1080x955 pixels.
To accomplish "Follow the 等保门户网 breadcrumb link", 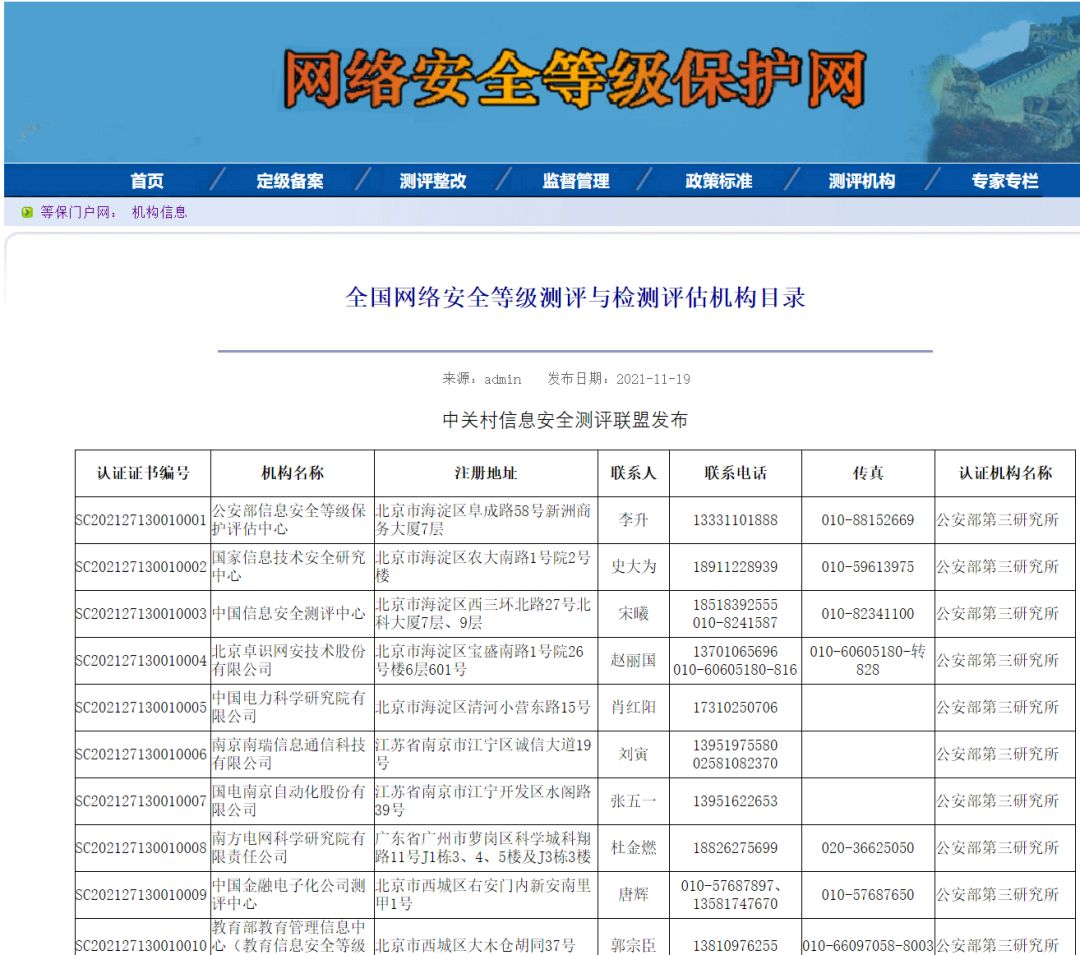I will tap(74, 212).
